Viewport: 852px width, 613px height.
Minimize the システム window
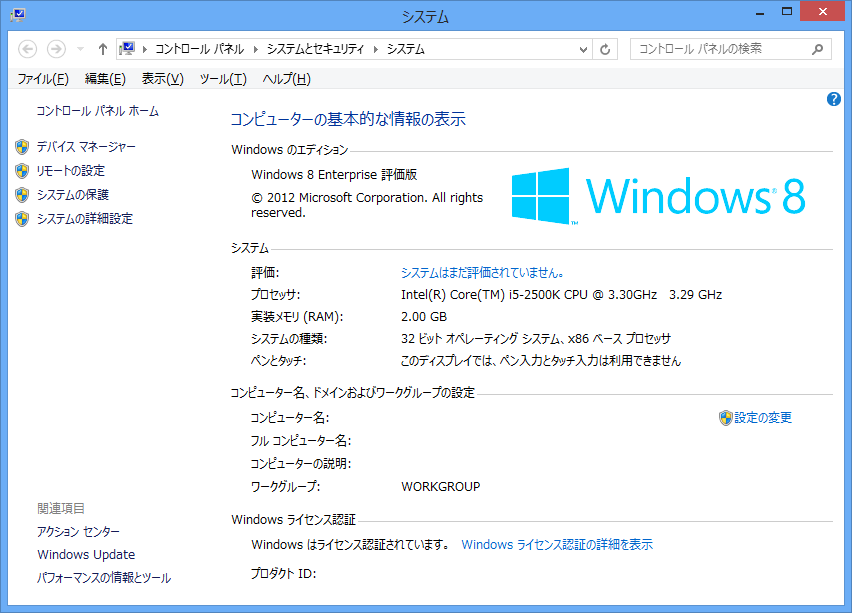tap(760, 12)
